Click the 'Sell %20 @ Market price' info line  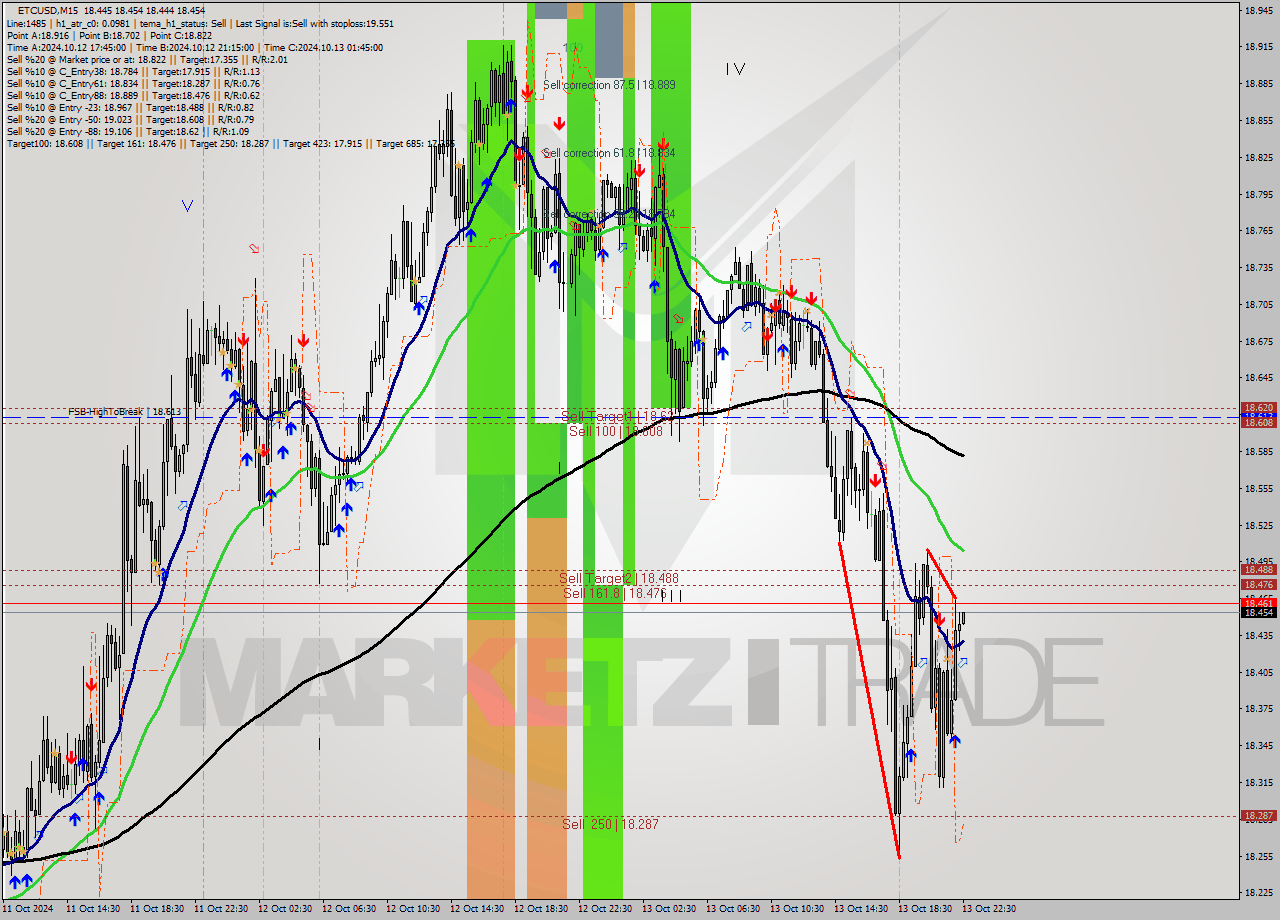click(x=147, y=59)
